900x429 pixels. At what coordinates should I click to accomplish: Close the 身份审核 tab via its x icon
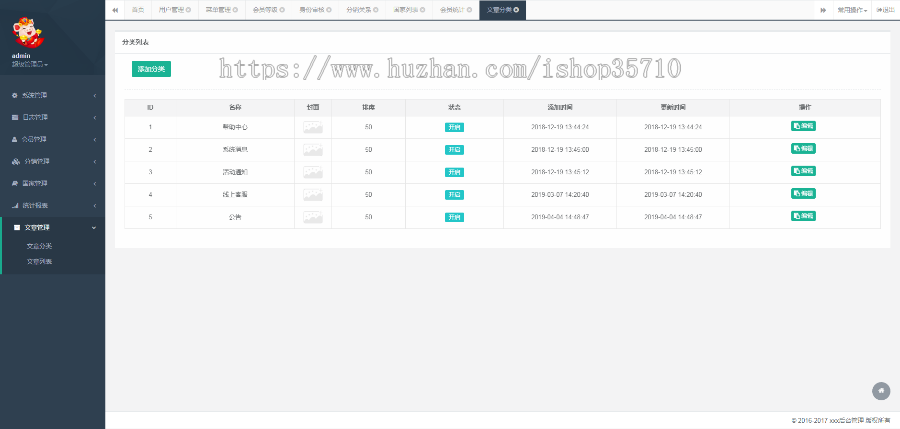328,10
